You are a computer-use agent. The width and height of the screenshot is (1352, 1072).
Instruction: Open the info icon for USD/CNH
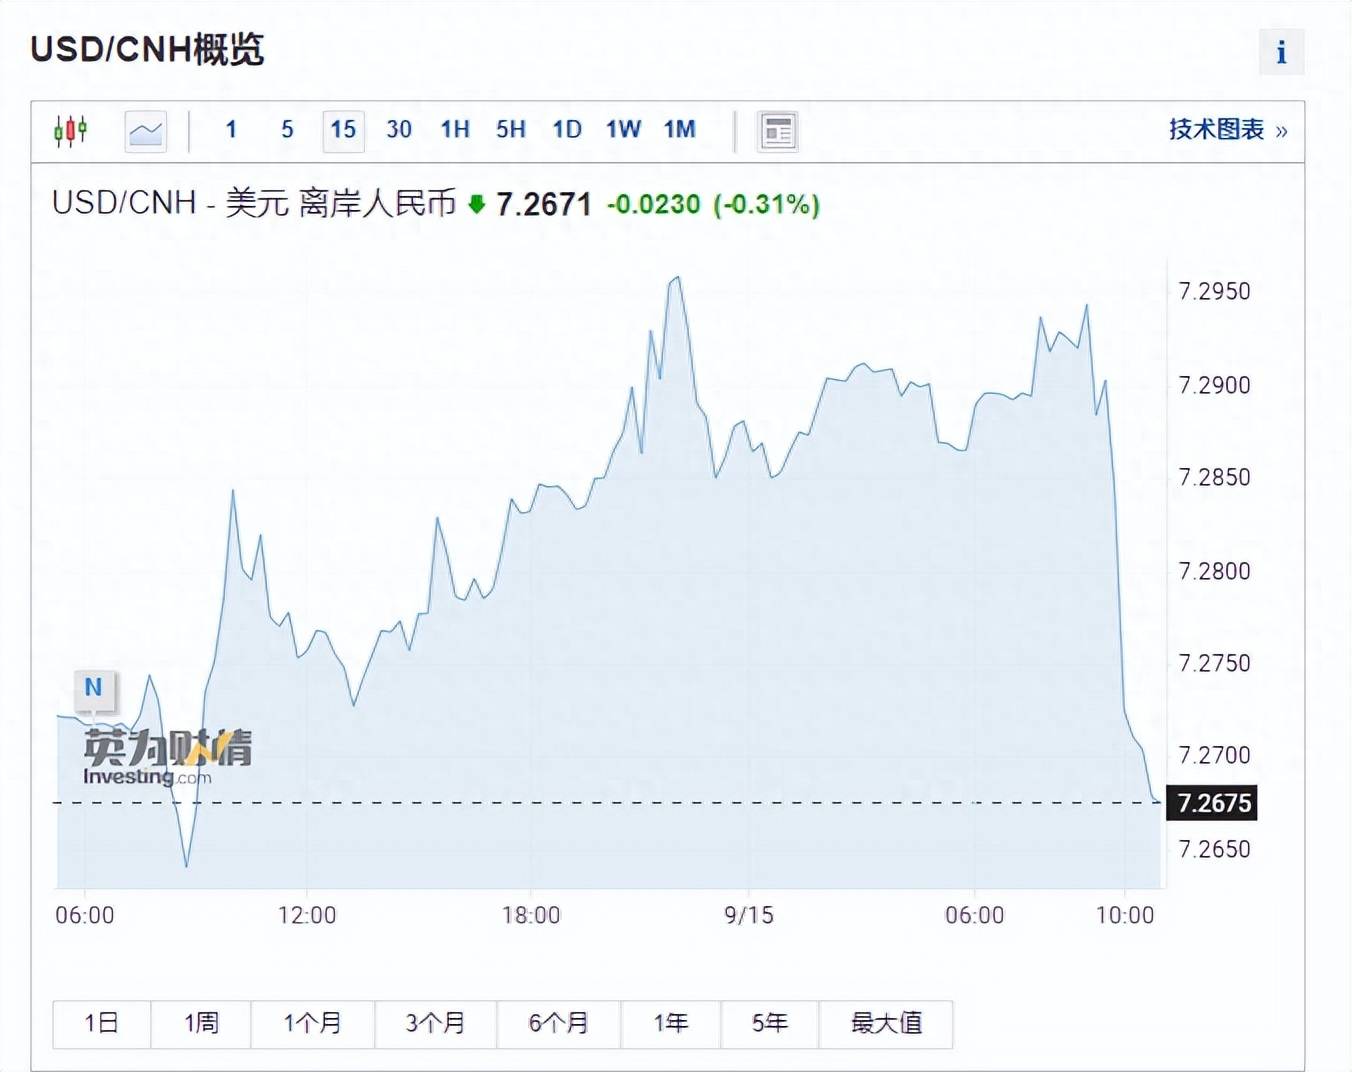1281,52
